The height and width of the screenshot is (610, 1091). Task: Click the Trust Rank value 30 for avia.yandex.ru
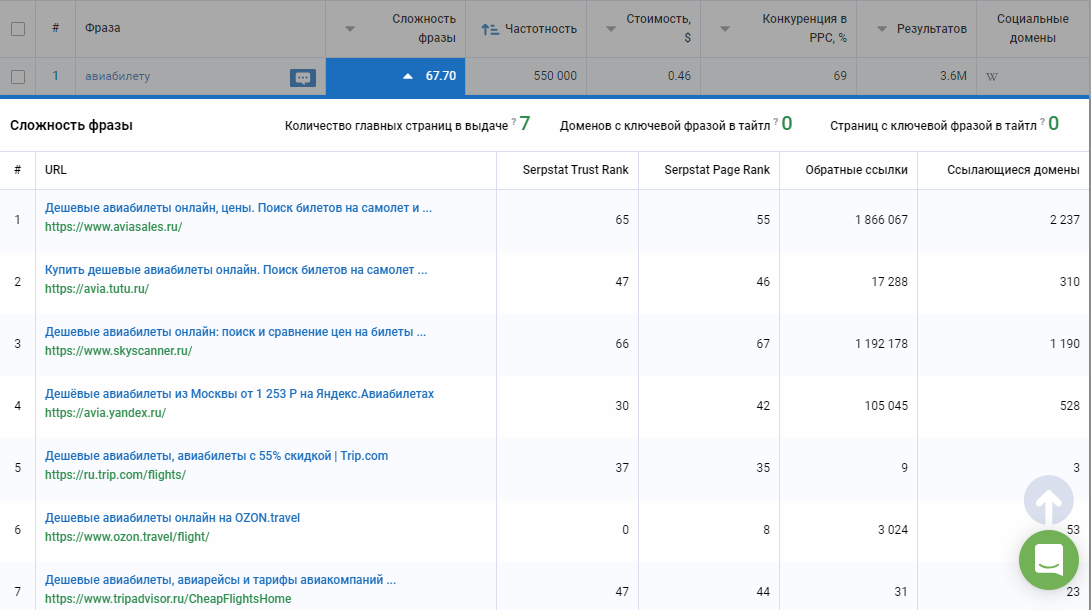coord(622,406)
